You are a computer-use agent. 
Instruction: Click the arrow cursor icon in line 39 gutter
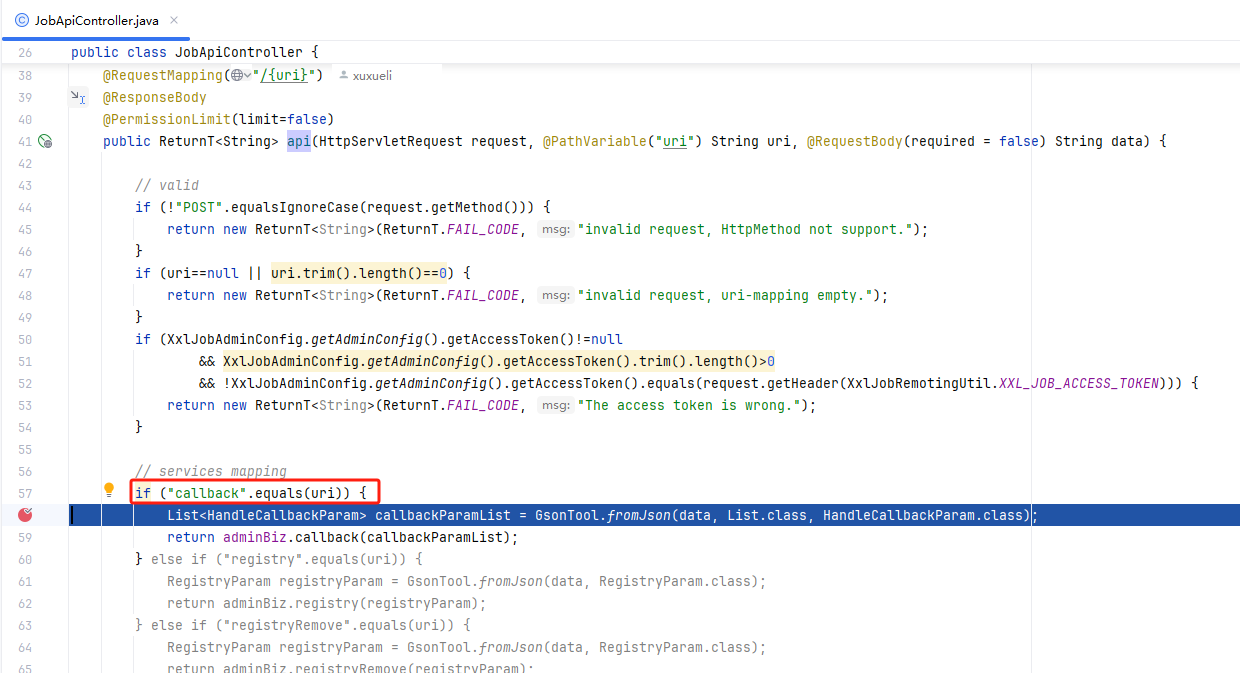tap(78, 97)
